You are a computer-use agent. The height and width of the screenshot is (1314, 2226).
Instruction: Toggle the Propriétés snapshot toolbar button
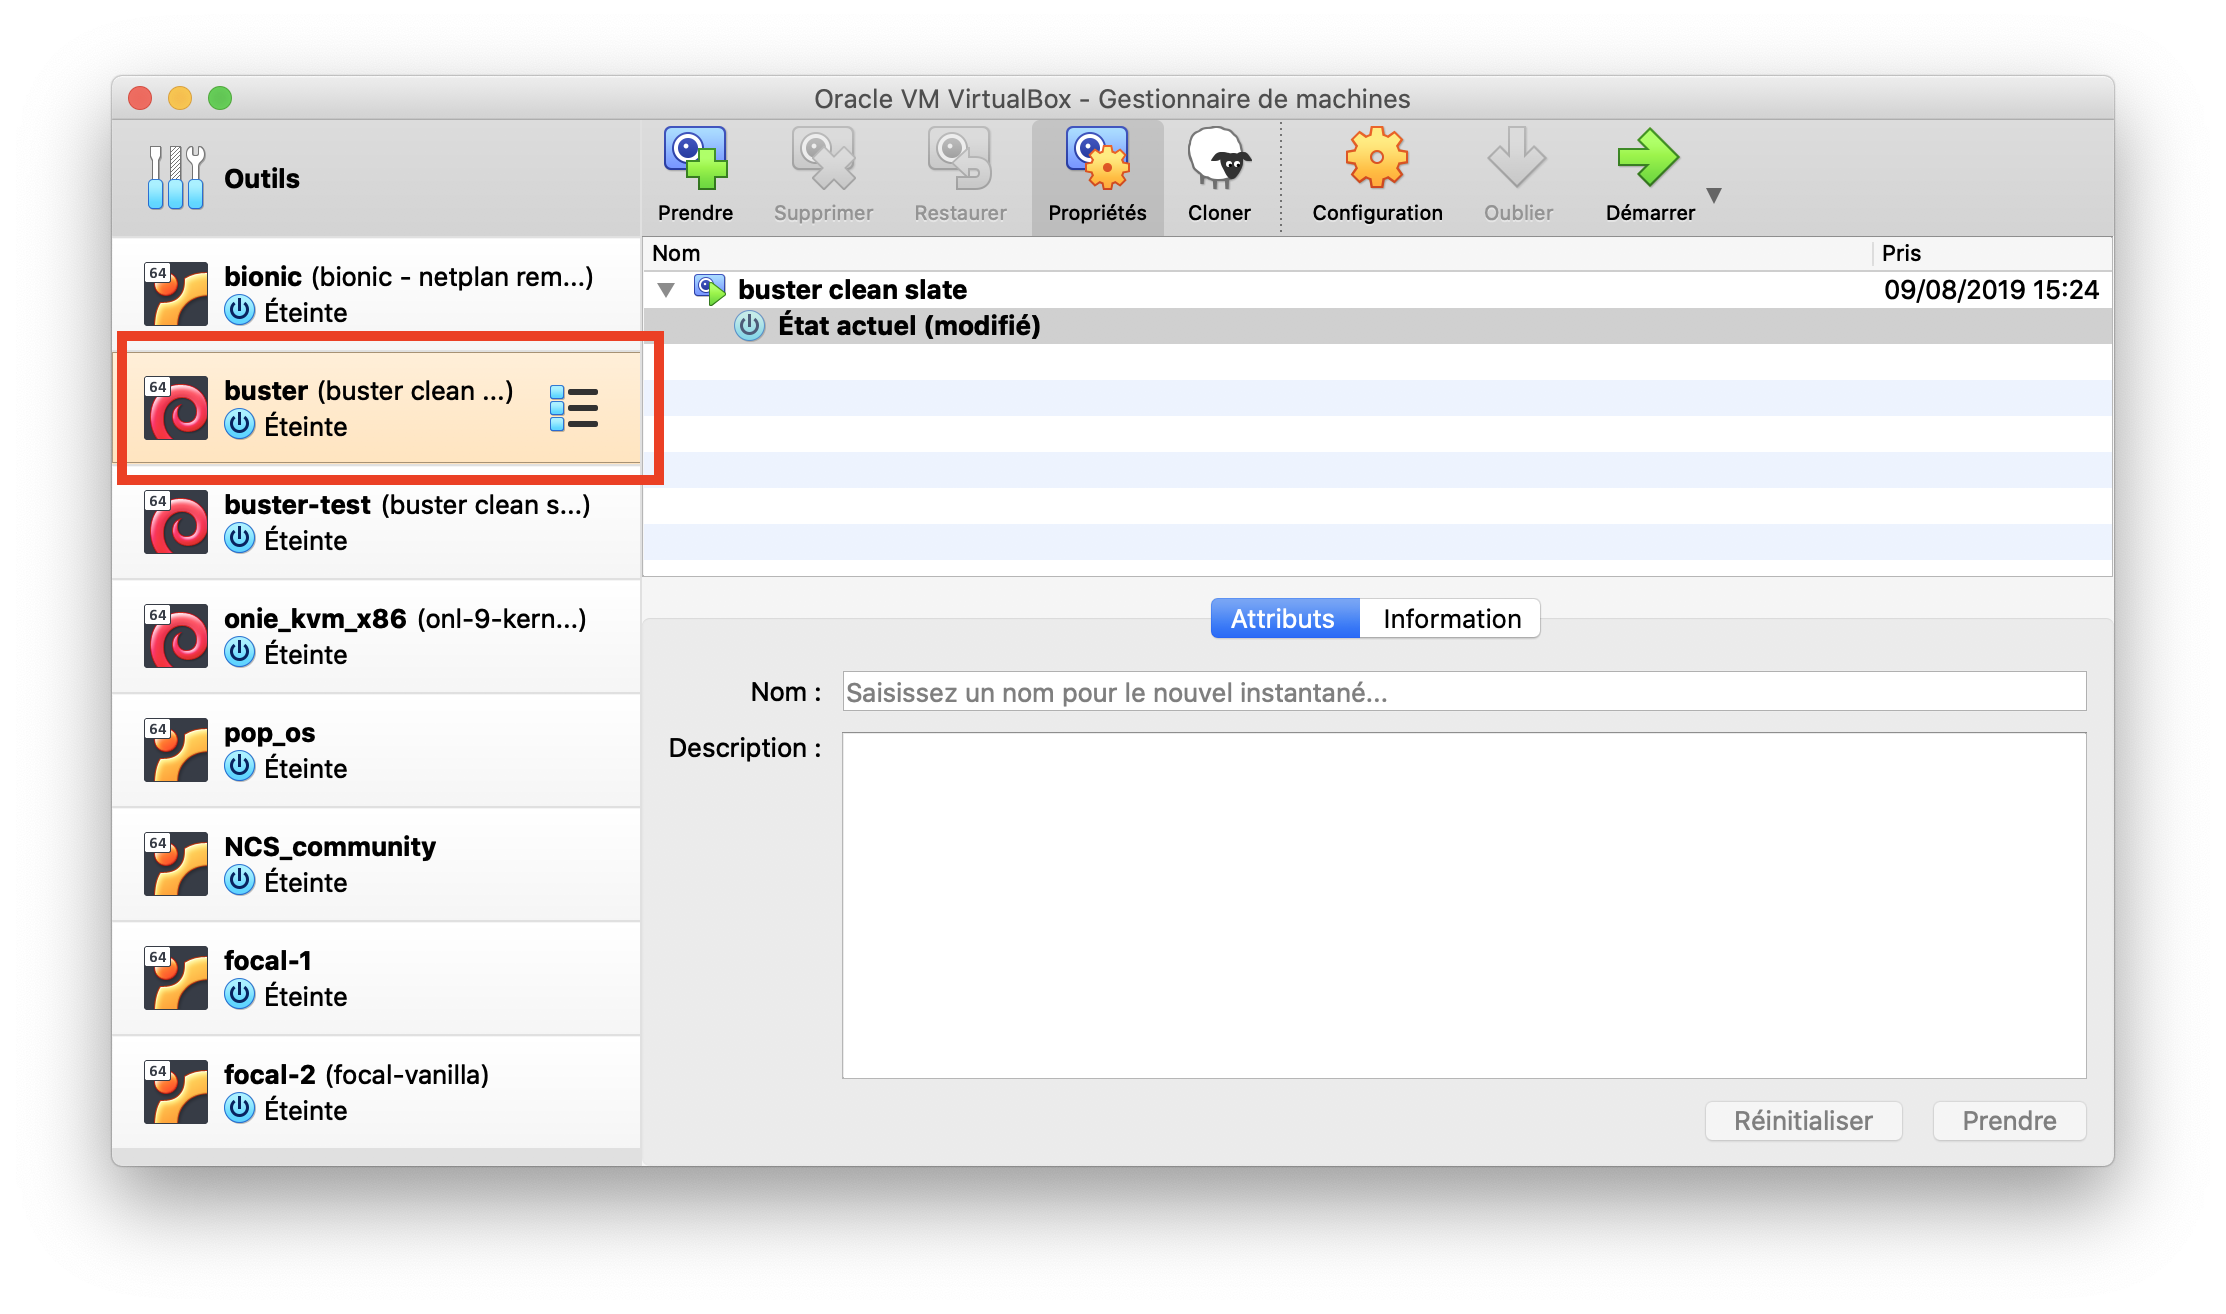click(1097, 175)
